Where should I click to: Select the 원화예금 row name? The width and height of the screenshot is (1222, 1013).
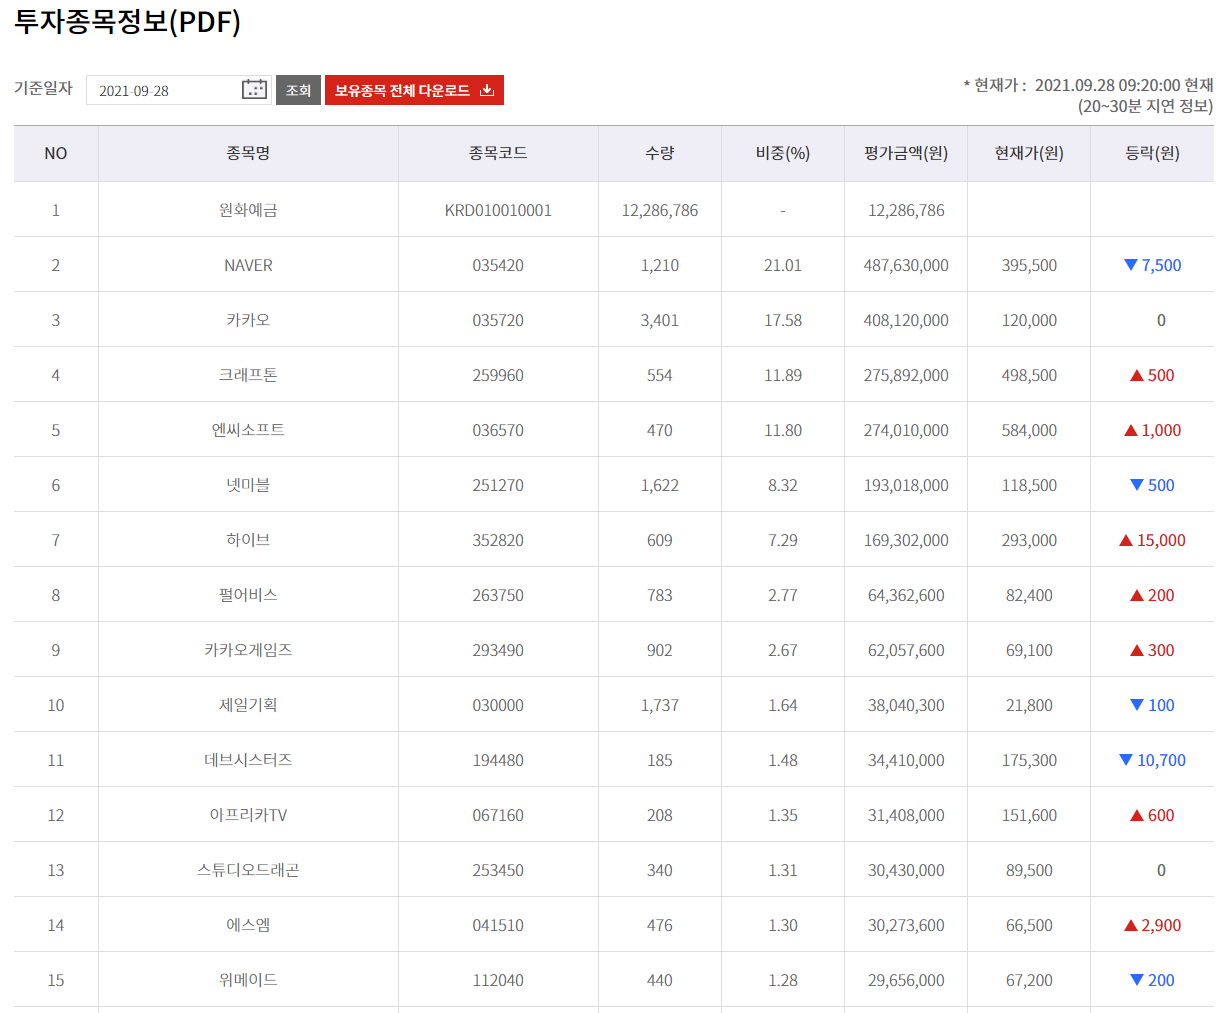(248, 210)
